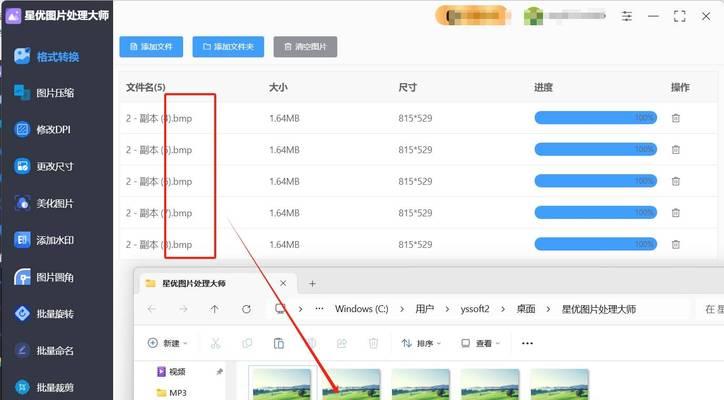Open the 格式转换 format conversion module
Screen dimensions: 724x400
coord(47,56)
